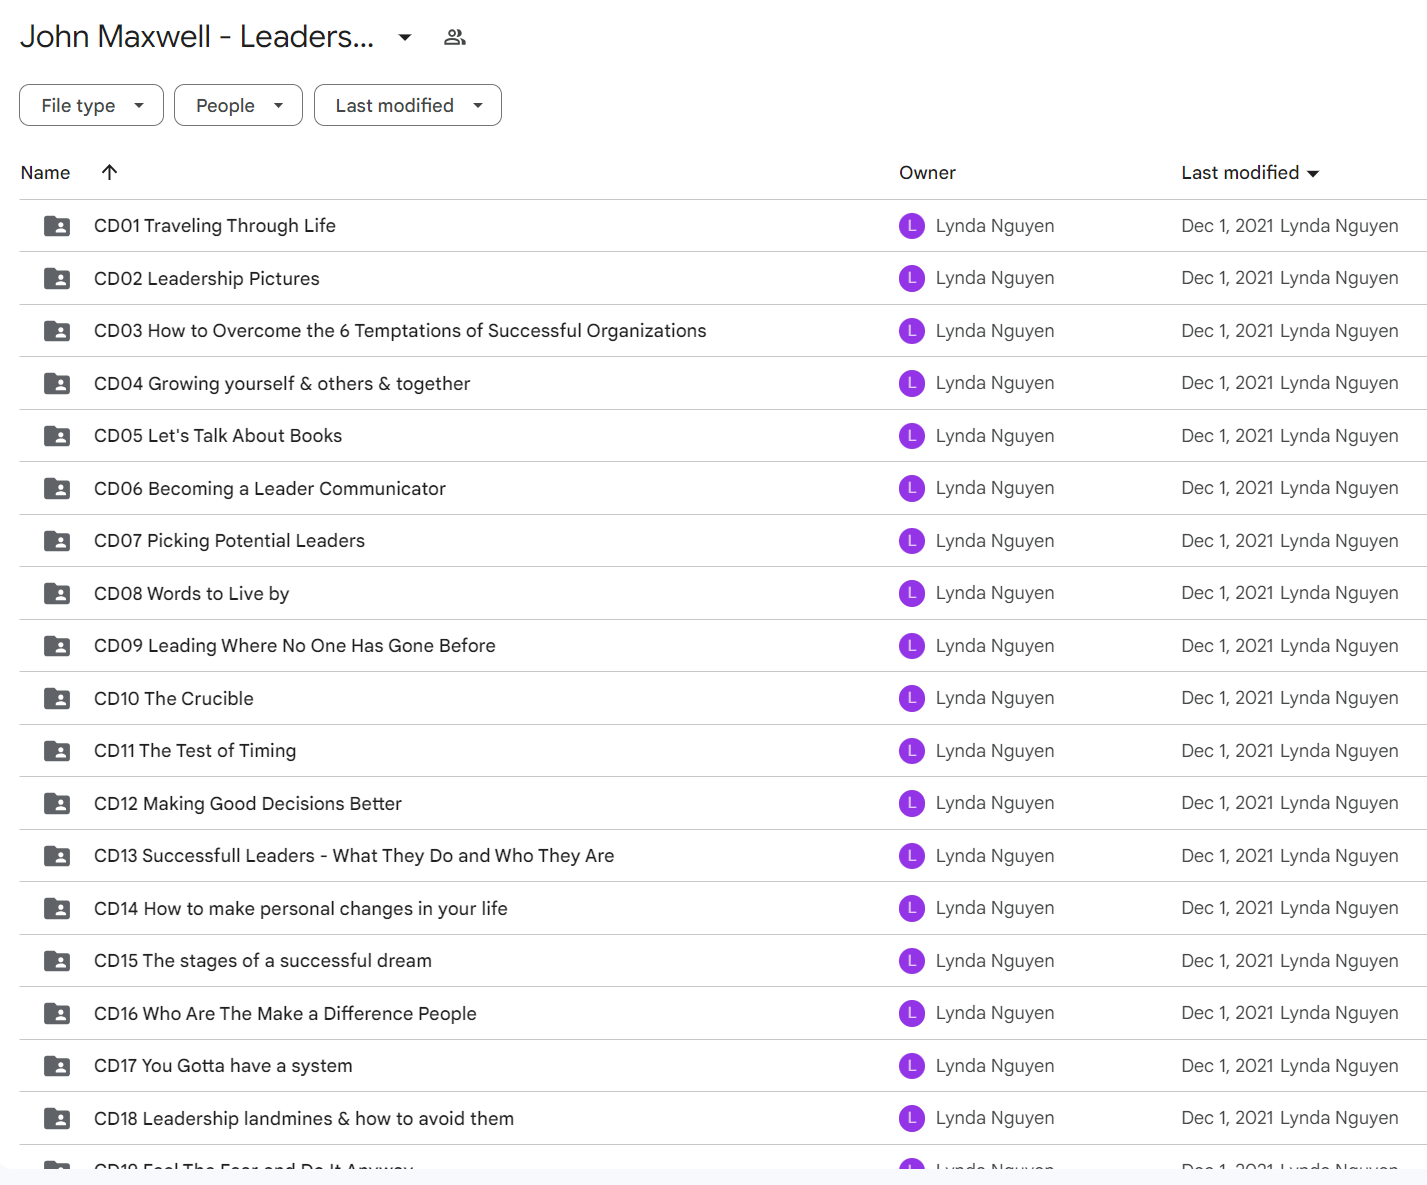Select CD14 How to make personal changes
Viewport: 1427px width, 1185px height.
pyautogui.click(x=301, y=908)
